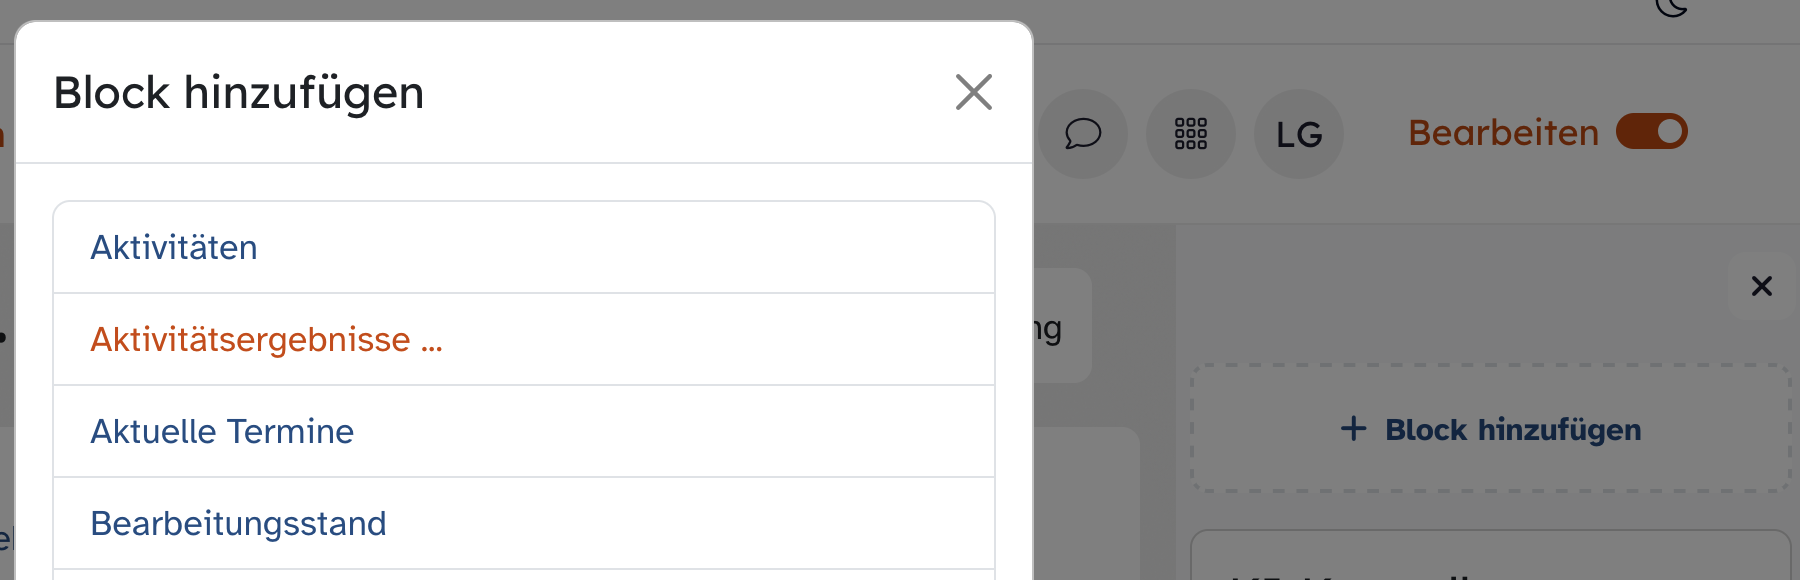This screenshot has width=1800, height=580.
Task: Pick Bearbeitungsstand from the list
Action: 238,524
